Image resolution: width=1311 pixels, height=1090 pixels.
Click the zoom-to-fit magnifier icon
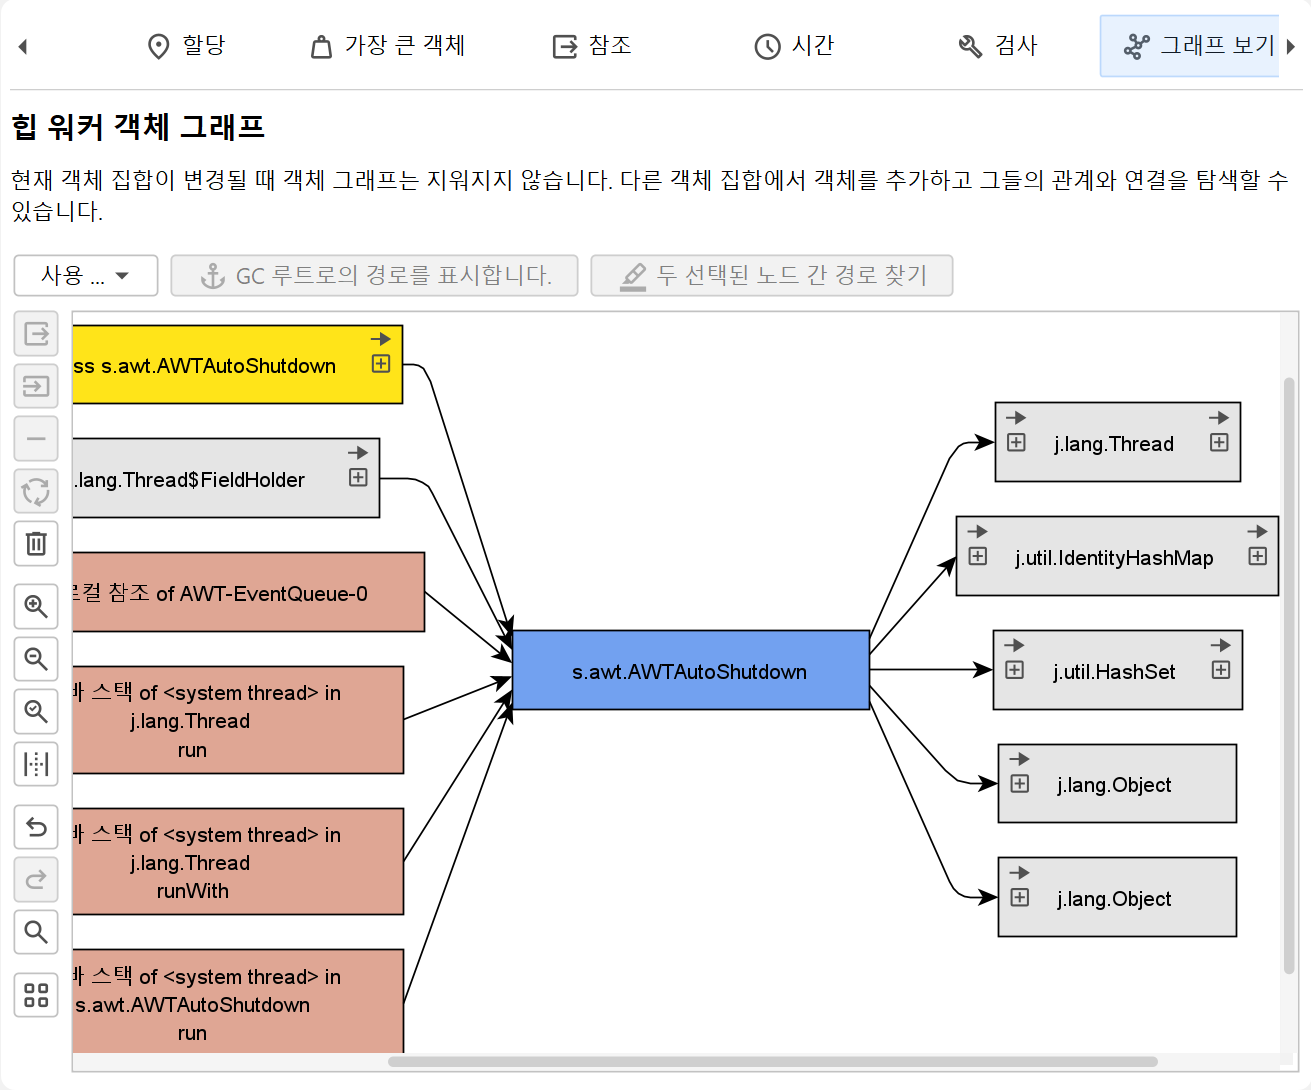(36, 711)
